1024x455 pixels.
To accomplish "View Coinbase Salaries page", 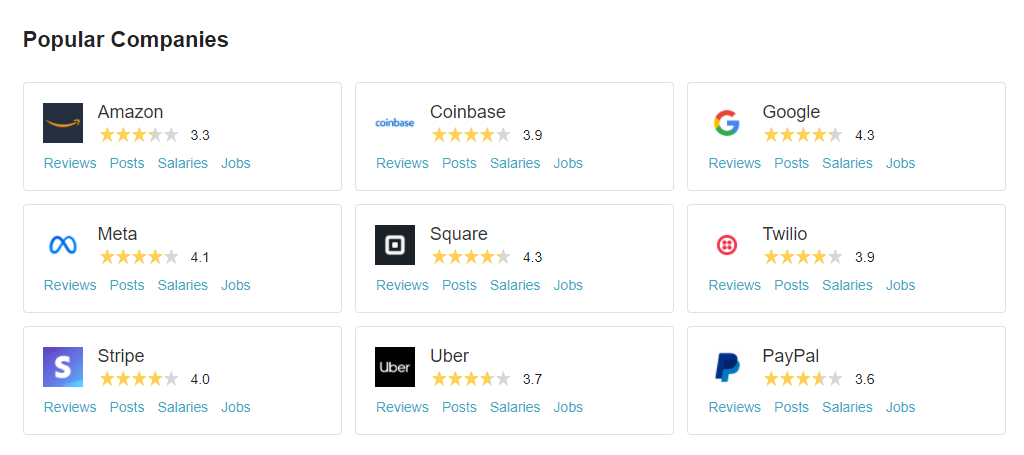I will 515,163.
